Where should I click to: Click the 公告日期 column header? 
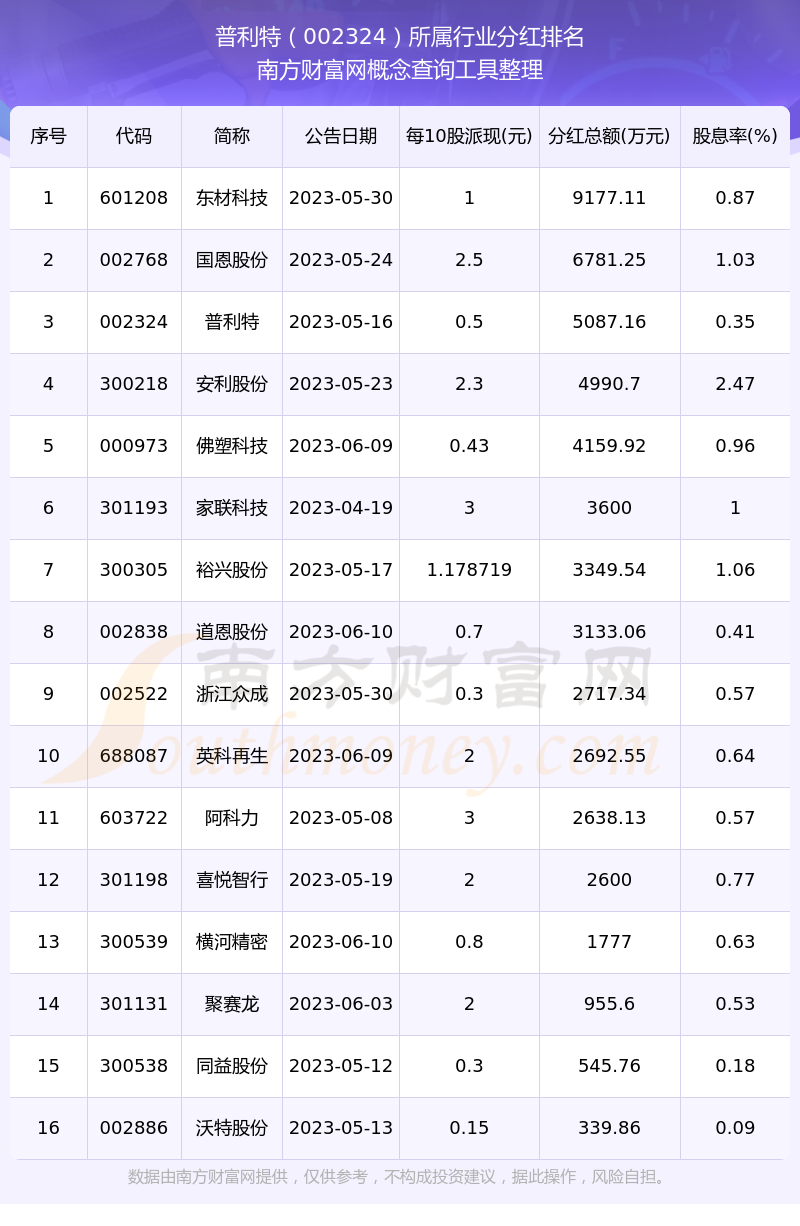point(341,136)
